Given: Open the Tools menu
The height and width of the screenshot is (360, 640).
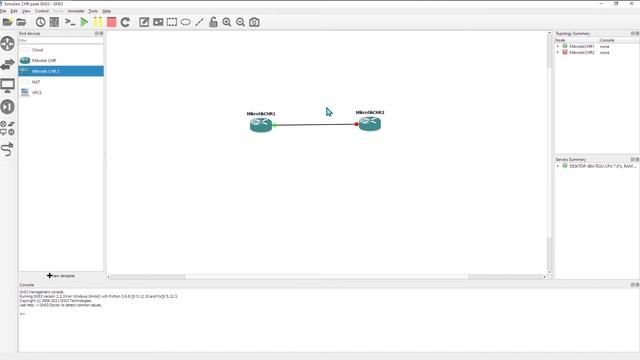Looking at the screenshot, I should click(x=93, y=11).
